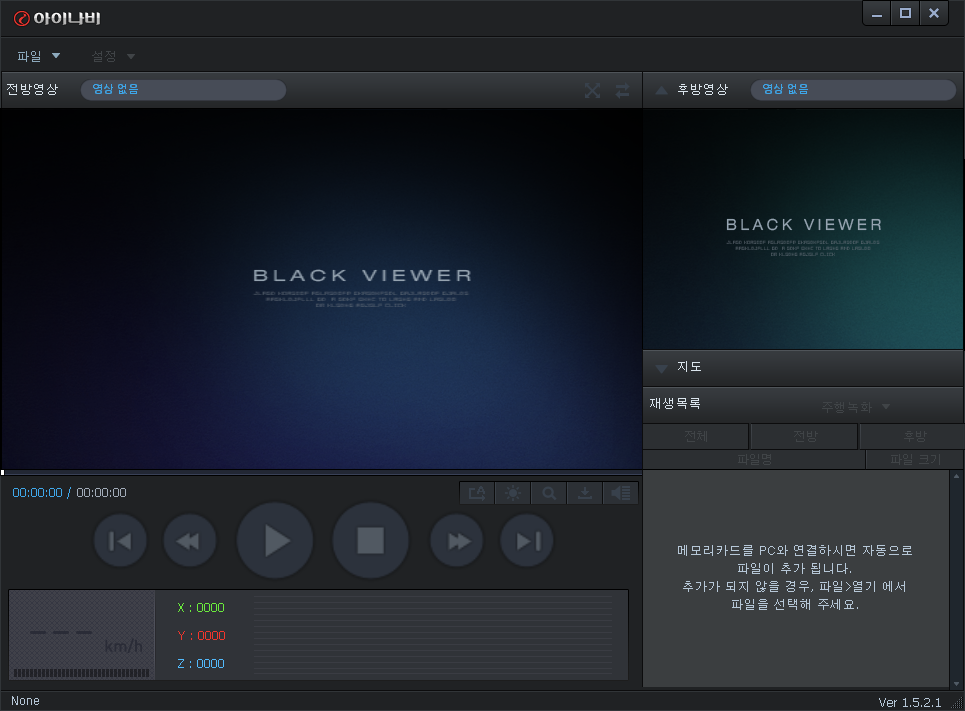Swap front and rear video views

[623, 91]
